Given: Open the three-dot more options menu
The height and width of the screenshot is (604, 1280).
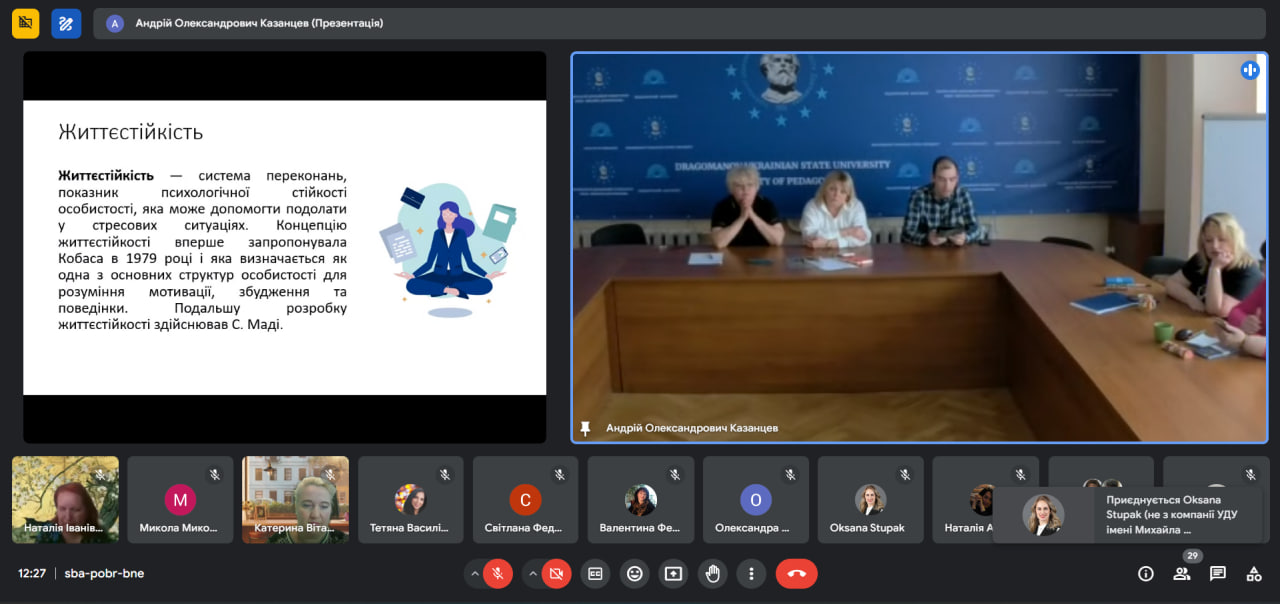Looking at the screenshot, I should point(751,573).
